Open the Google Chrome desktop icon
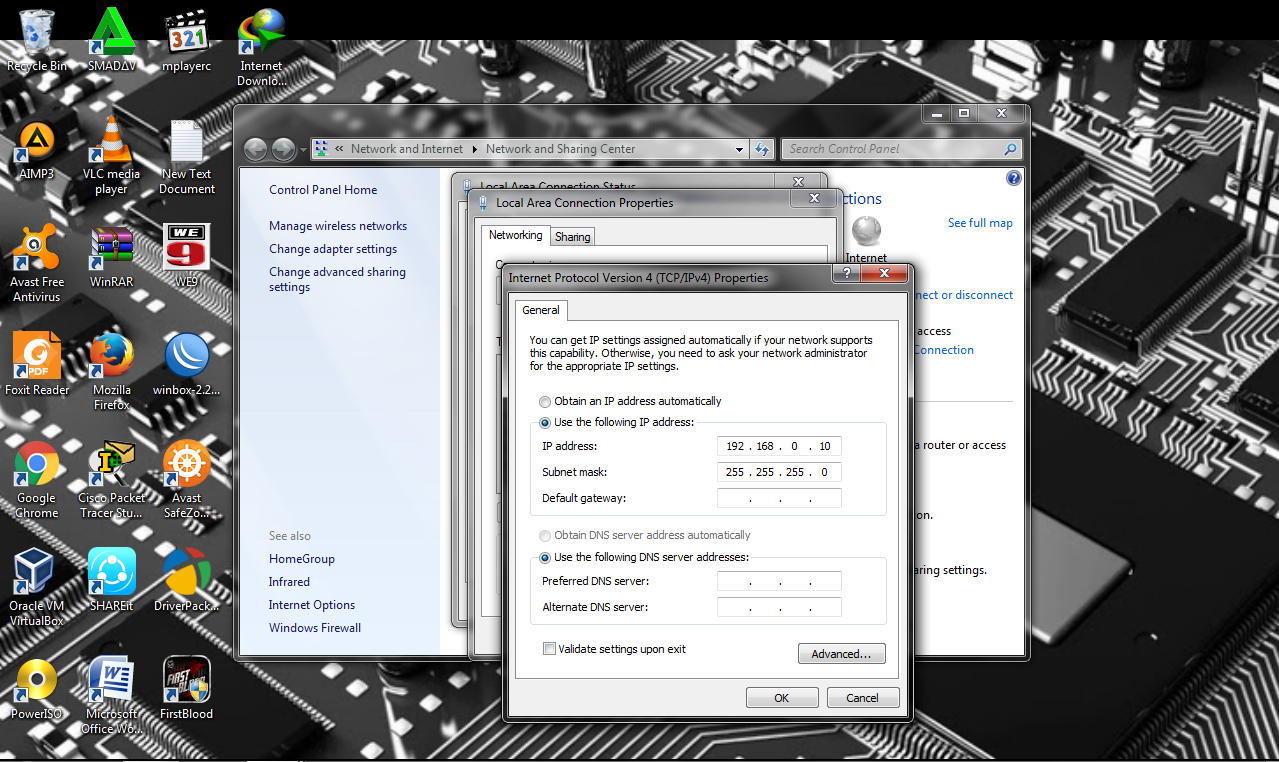This screenshot has height=762, width=1279. coord(37,480)
